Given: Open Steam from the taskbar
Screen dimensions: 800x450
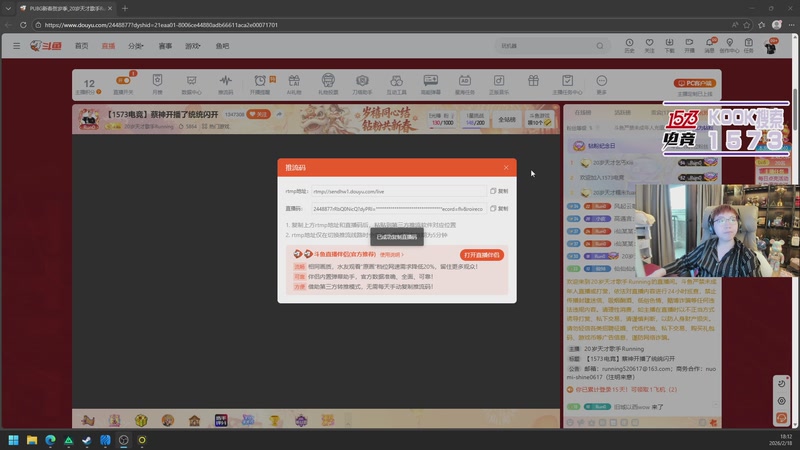Looking at the screenshot, I should [x=87, y=440].
